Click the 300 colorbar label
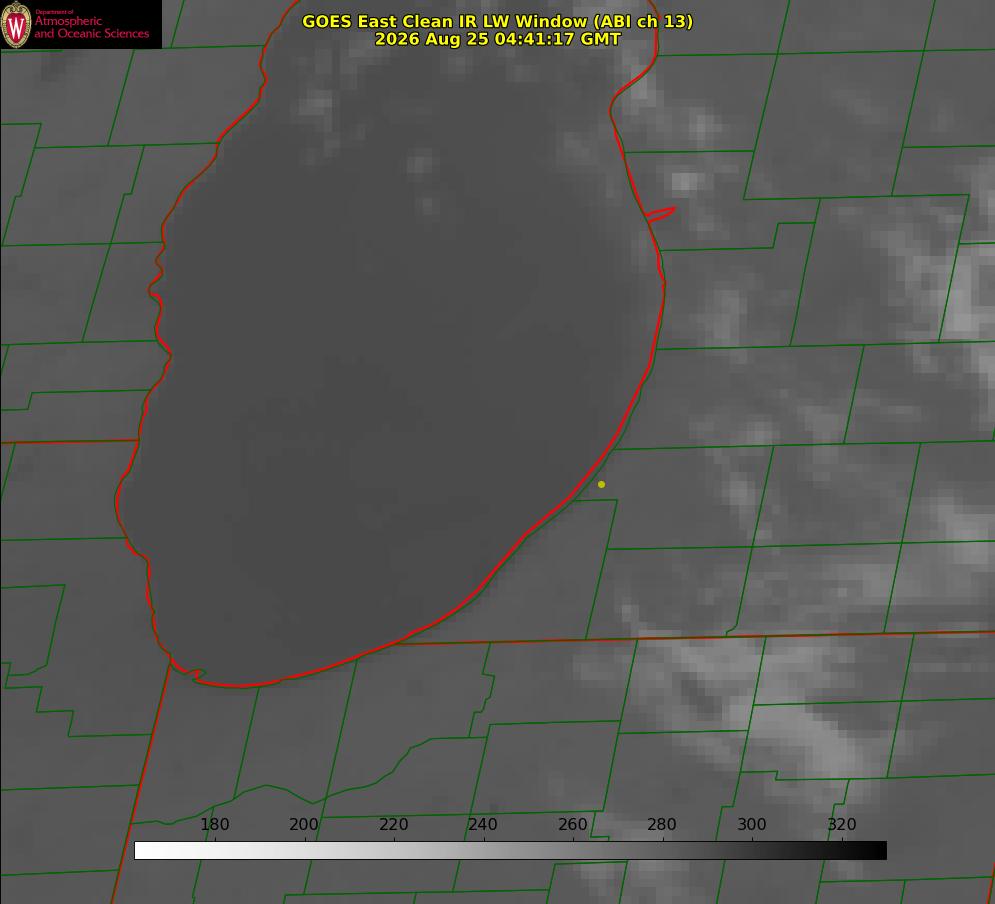995x904 pixels. click(752, 824)
